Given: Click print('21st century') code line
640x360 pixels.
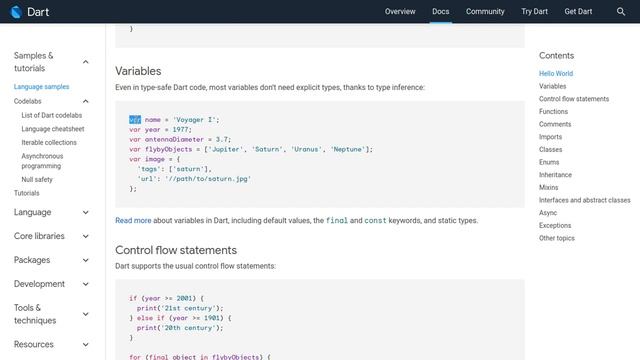Looking at the screenshot, I should click(180, 308).
